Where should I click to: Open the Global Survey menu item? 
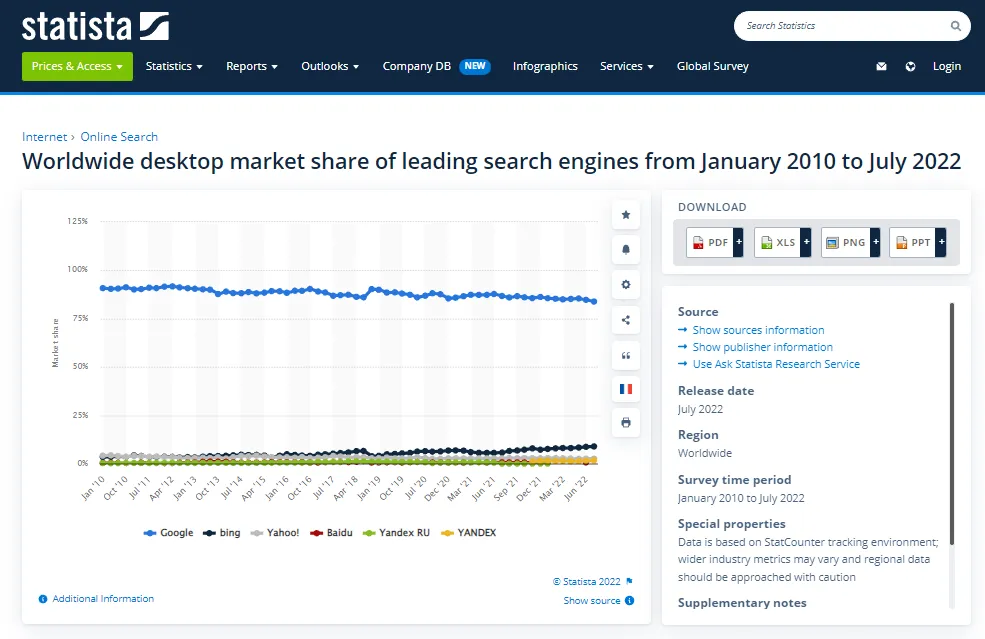click(713, 67)
